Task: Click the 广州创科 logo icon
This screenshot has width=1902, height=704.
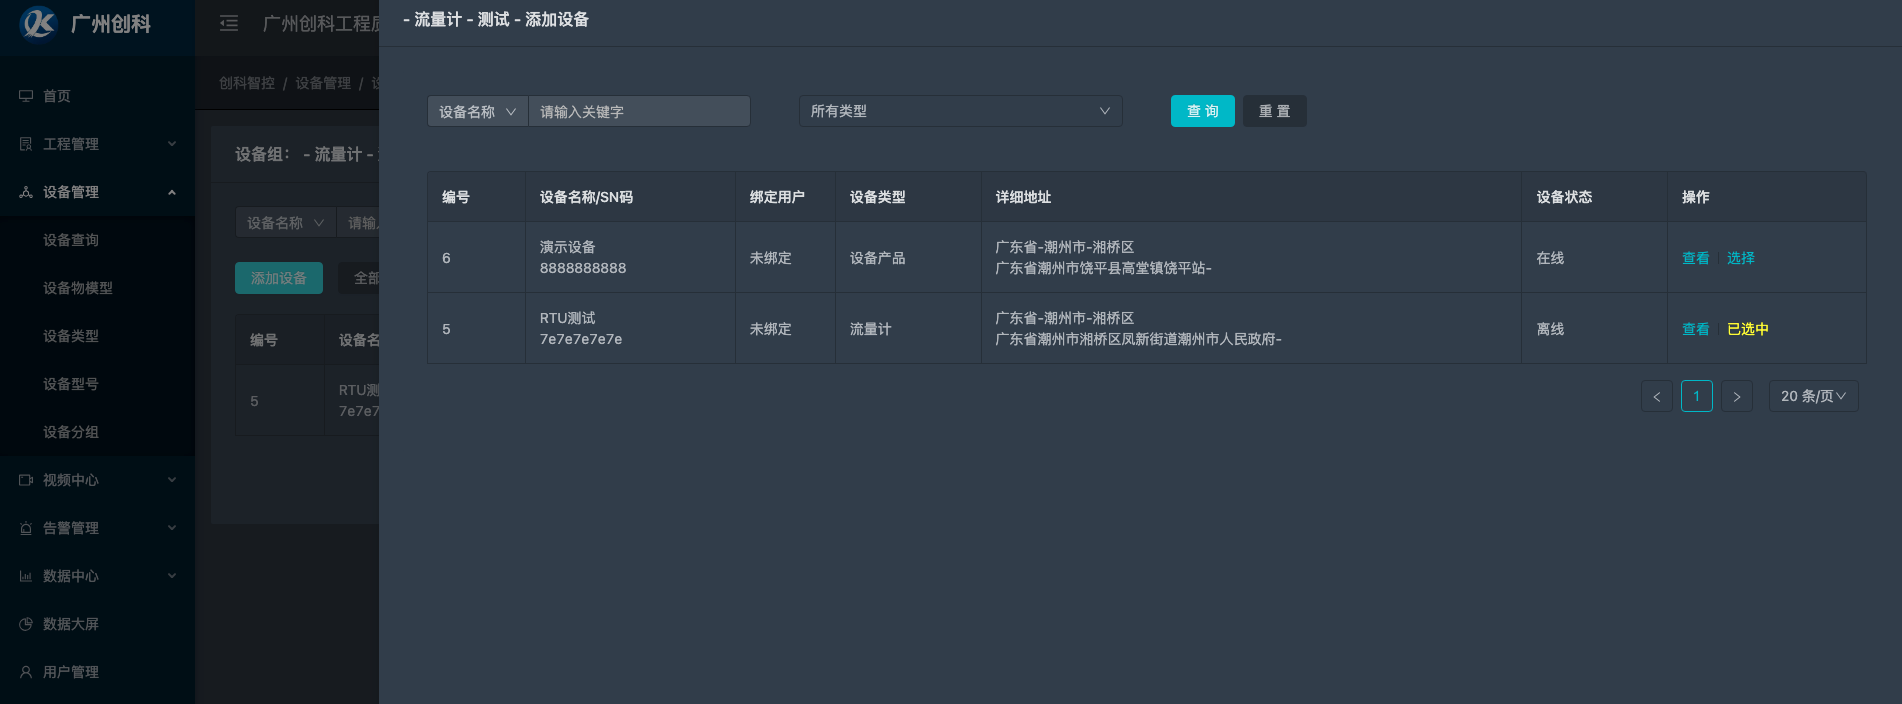Action: [x=39, y=22]
